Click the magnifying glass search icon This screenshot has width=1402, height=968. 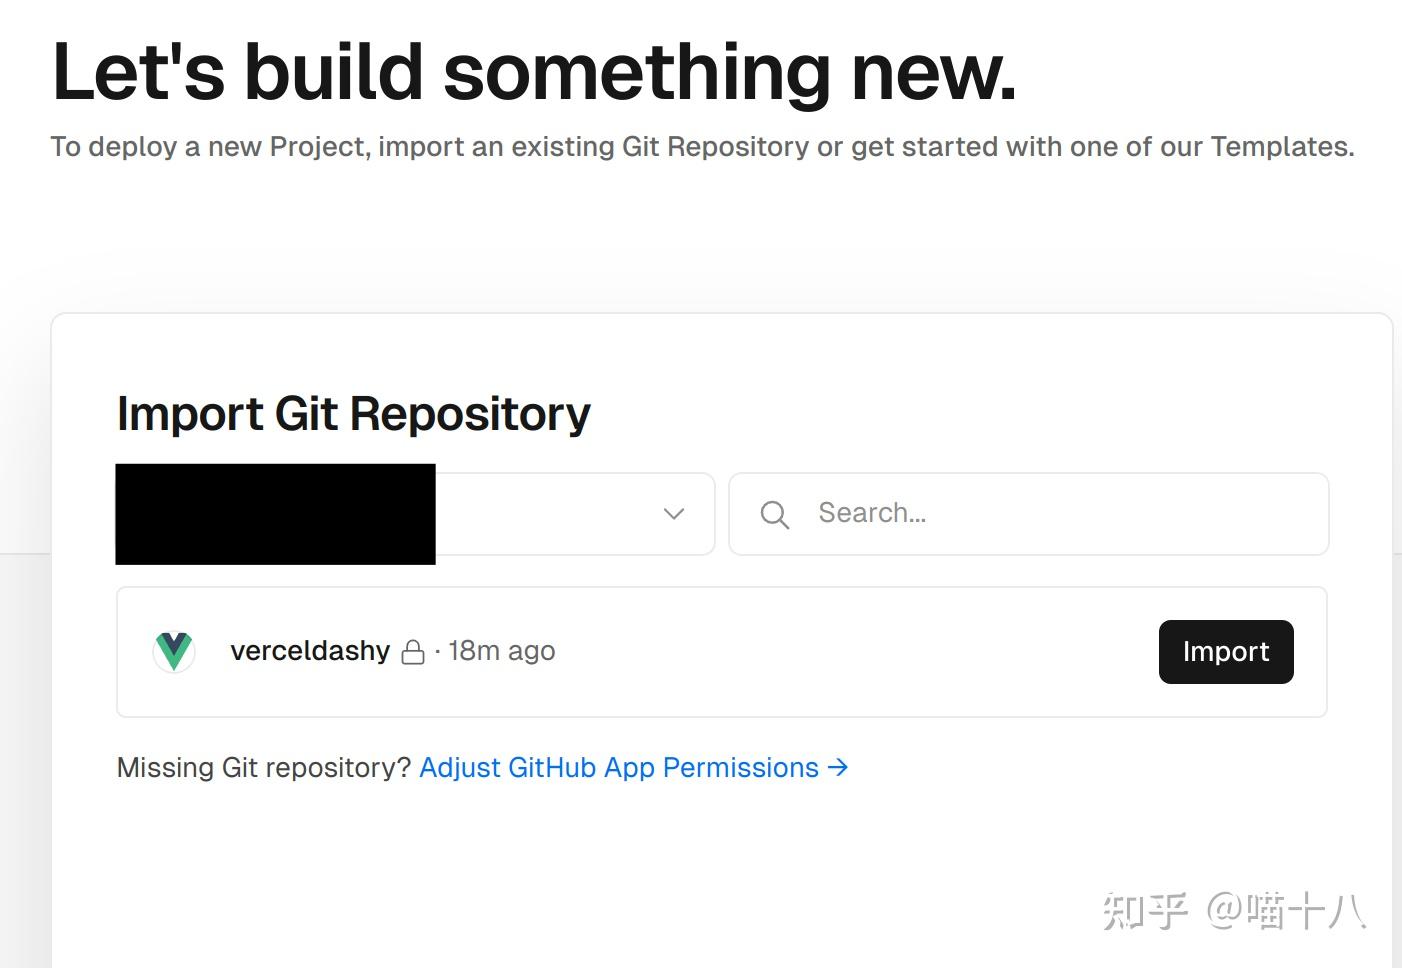(774, 515)
